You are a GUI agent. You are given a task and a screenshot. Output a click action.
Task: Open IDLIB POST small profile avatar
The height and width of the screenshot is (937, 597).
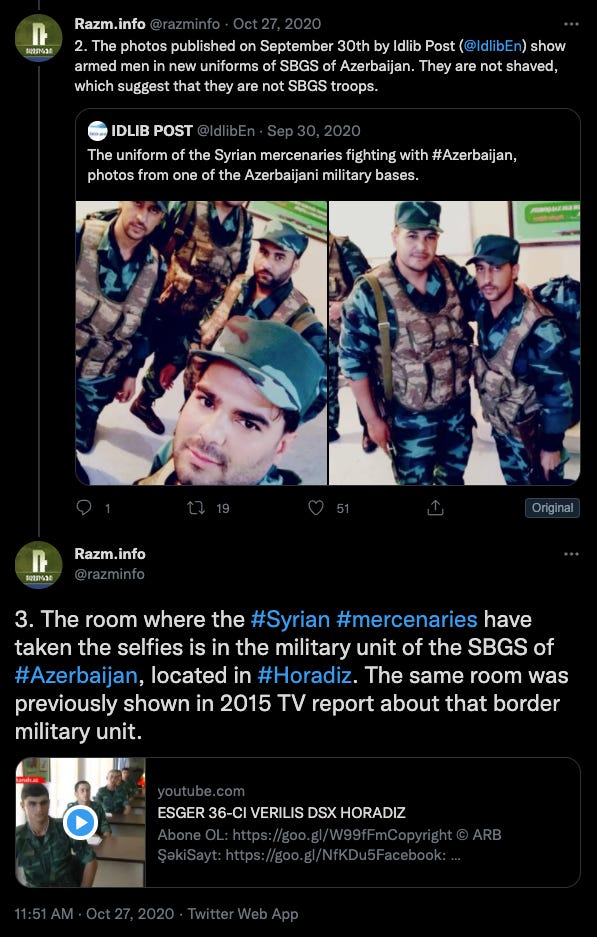click(97, 131)
